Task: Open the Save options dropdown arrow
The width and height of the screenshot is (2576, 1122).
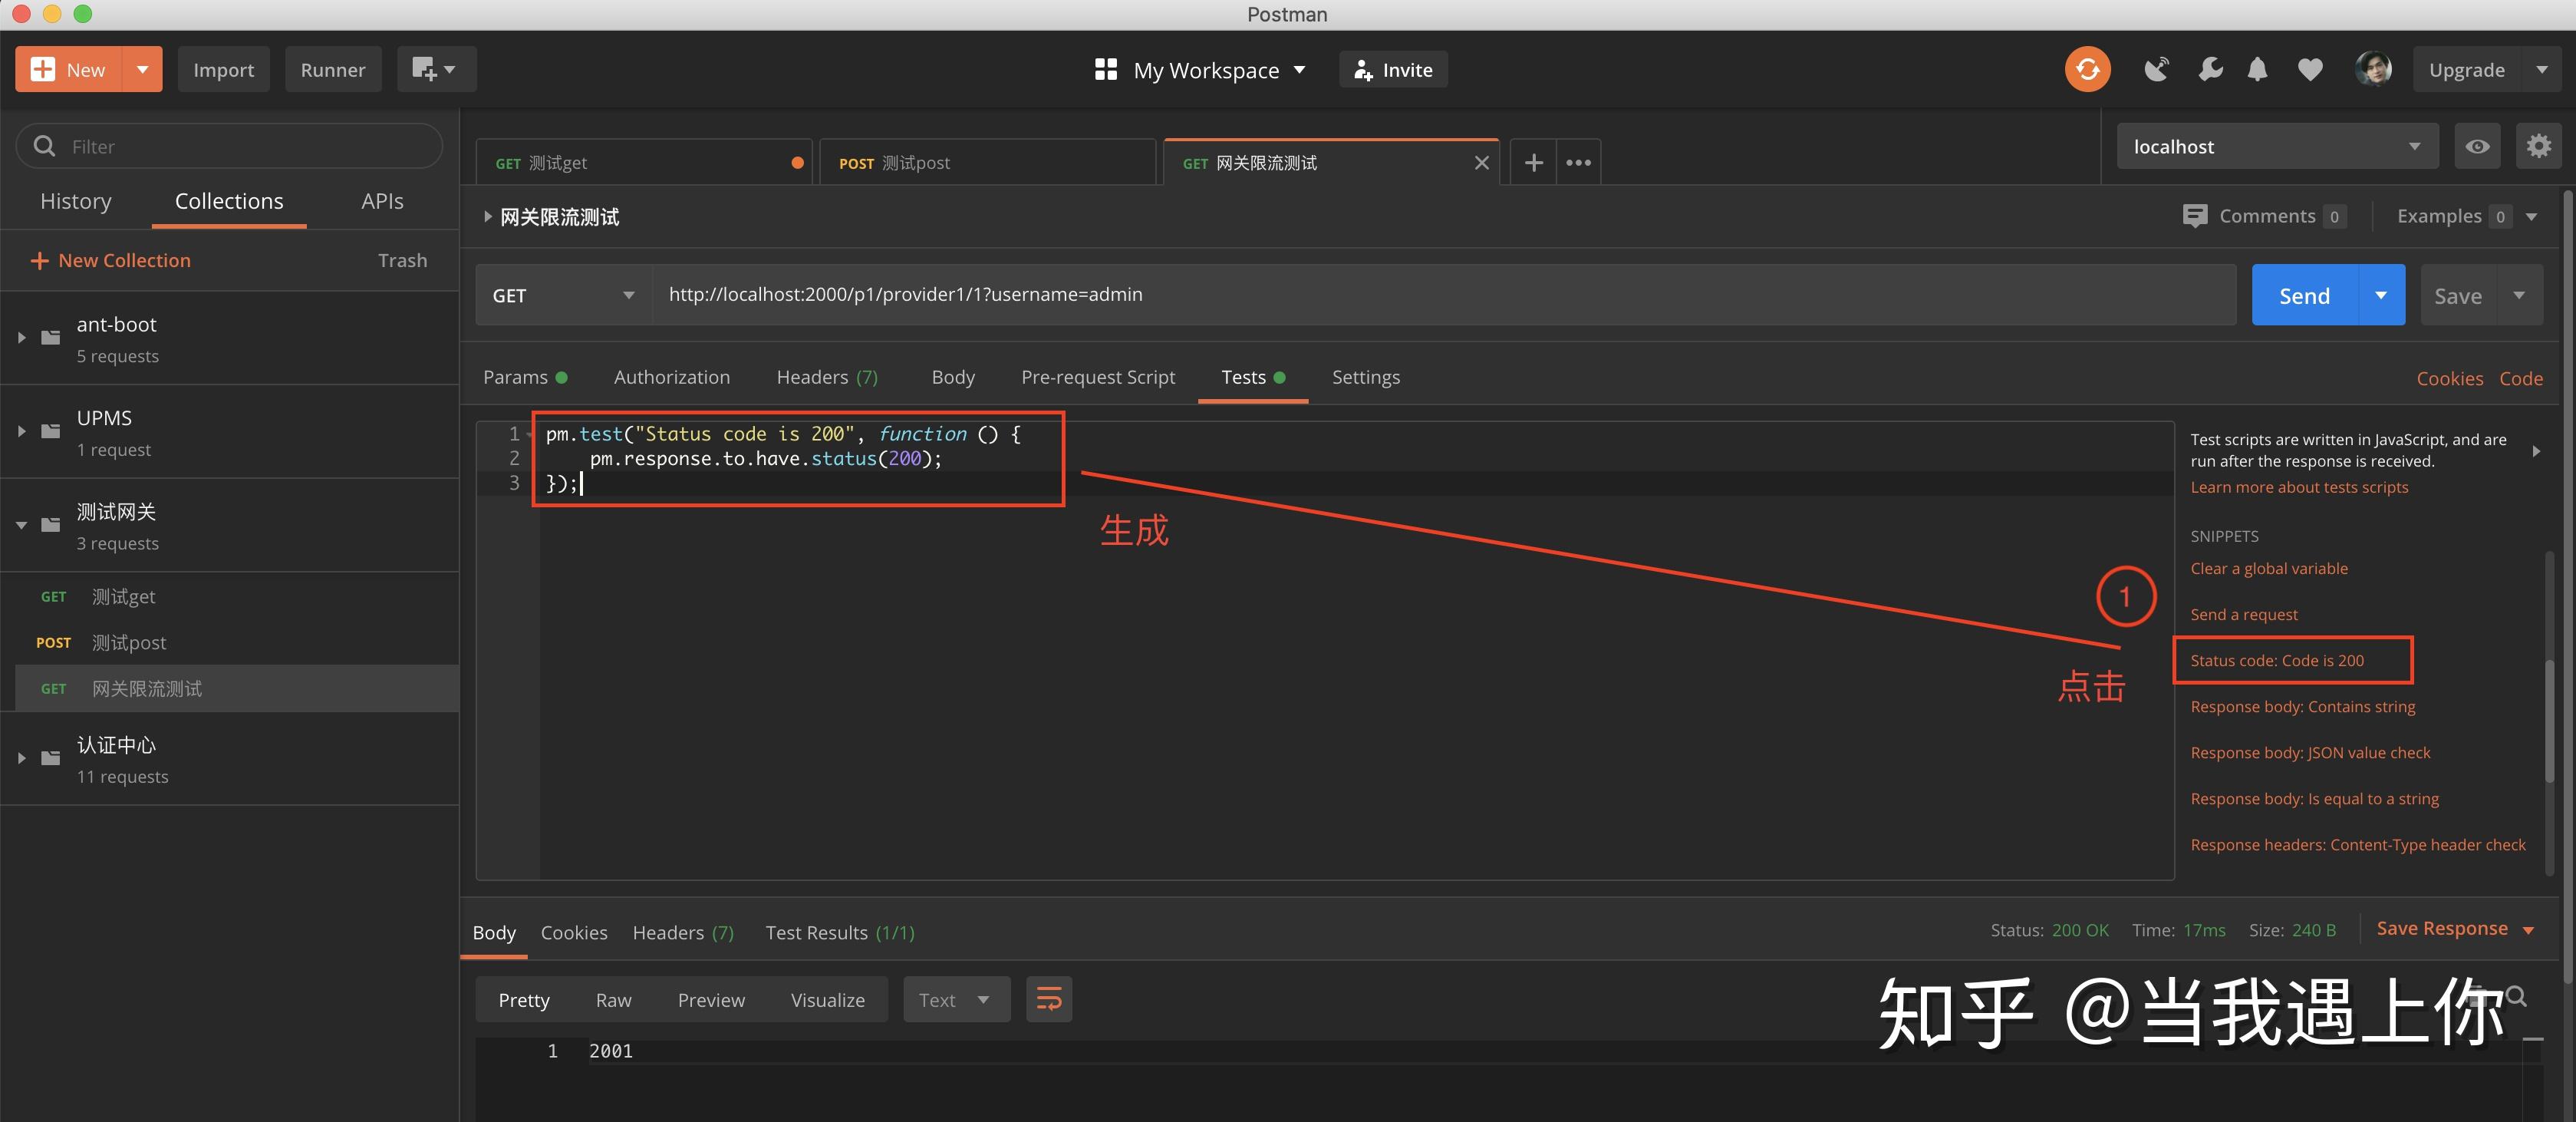Action: [x=2518, y=295]
